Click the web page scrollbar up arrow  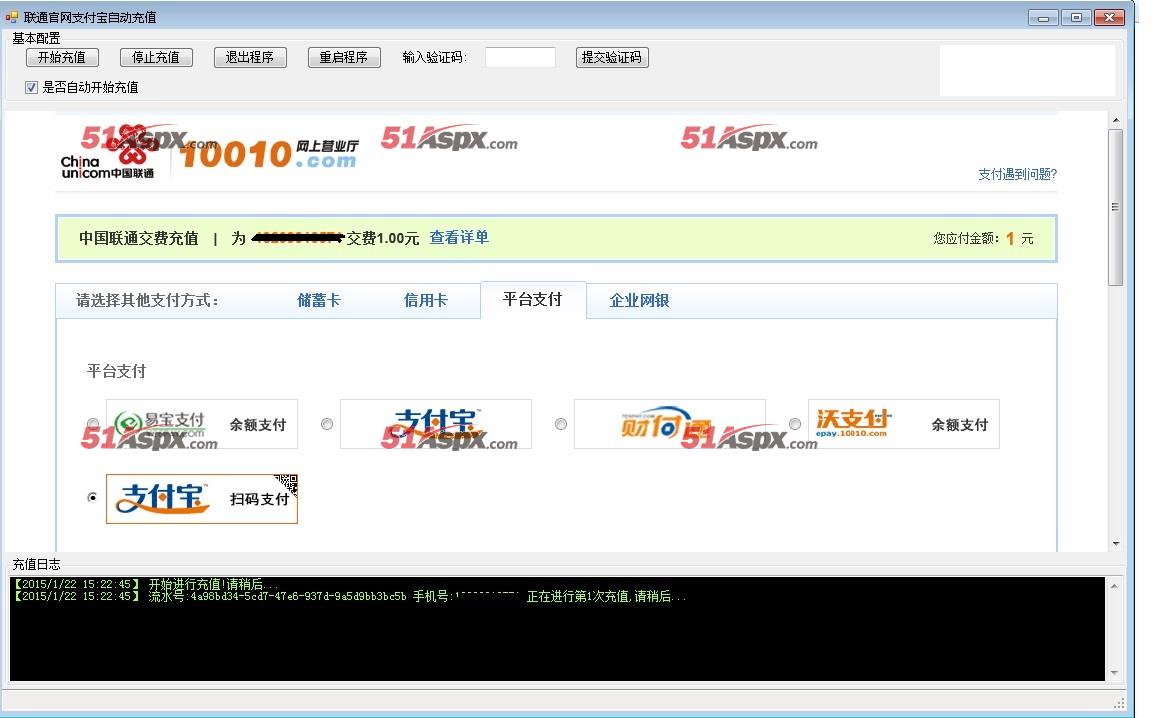[x=1115, y=120]
